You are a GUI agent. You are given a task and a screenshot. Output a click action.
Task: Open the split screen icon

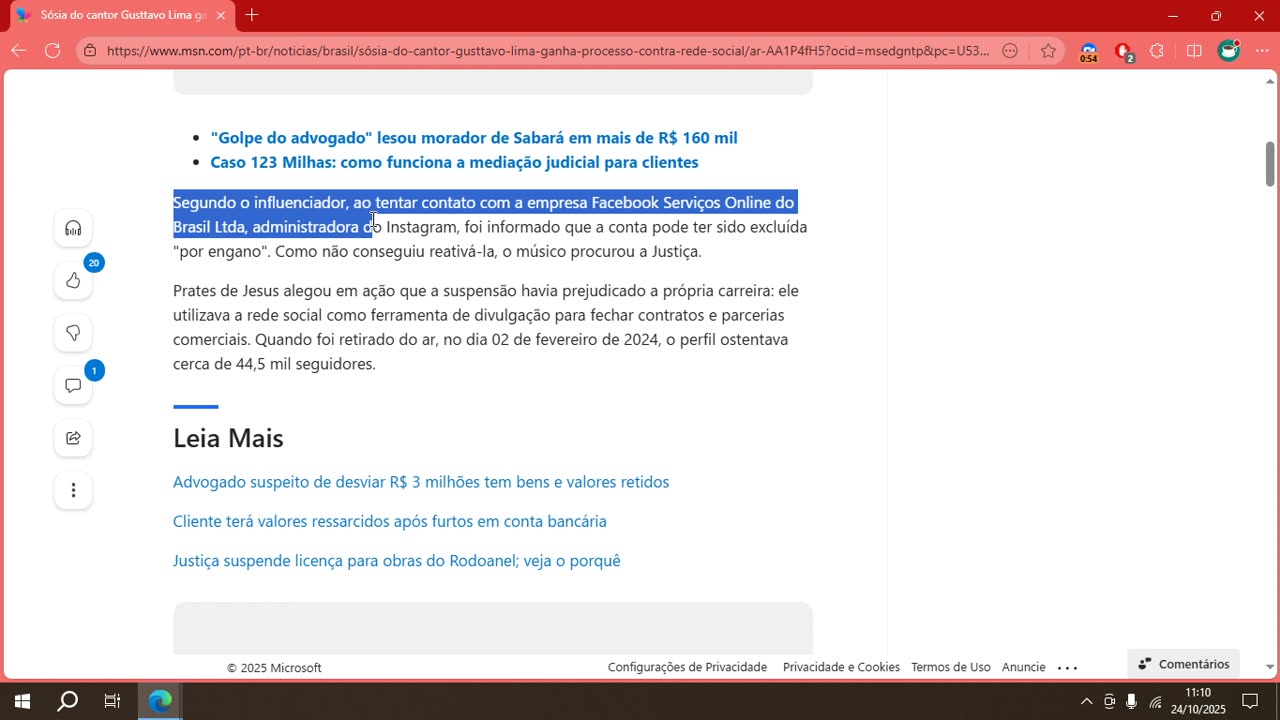1193,50
